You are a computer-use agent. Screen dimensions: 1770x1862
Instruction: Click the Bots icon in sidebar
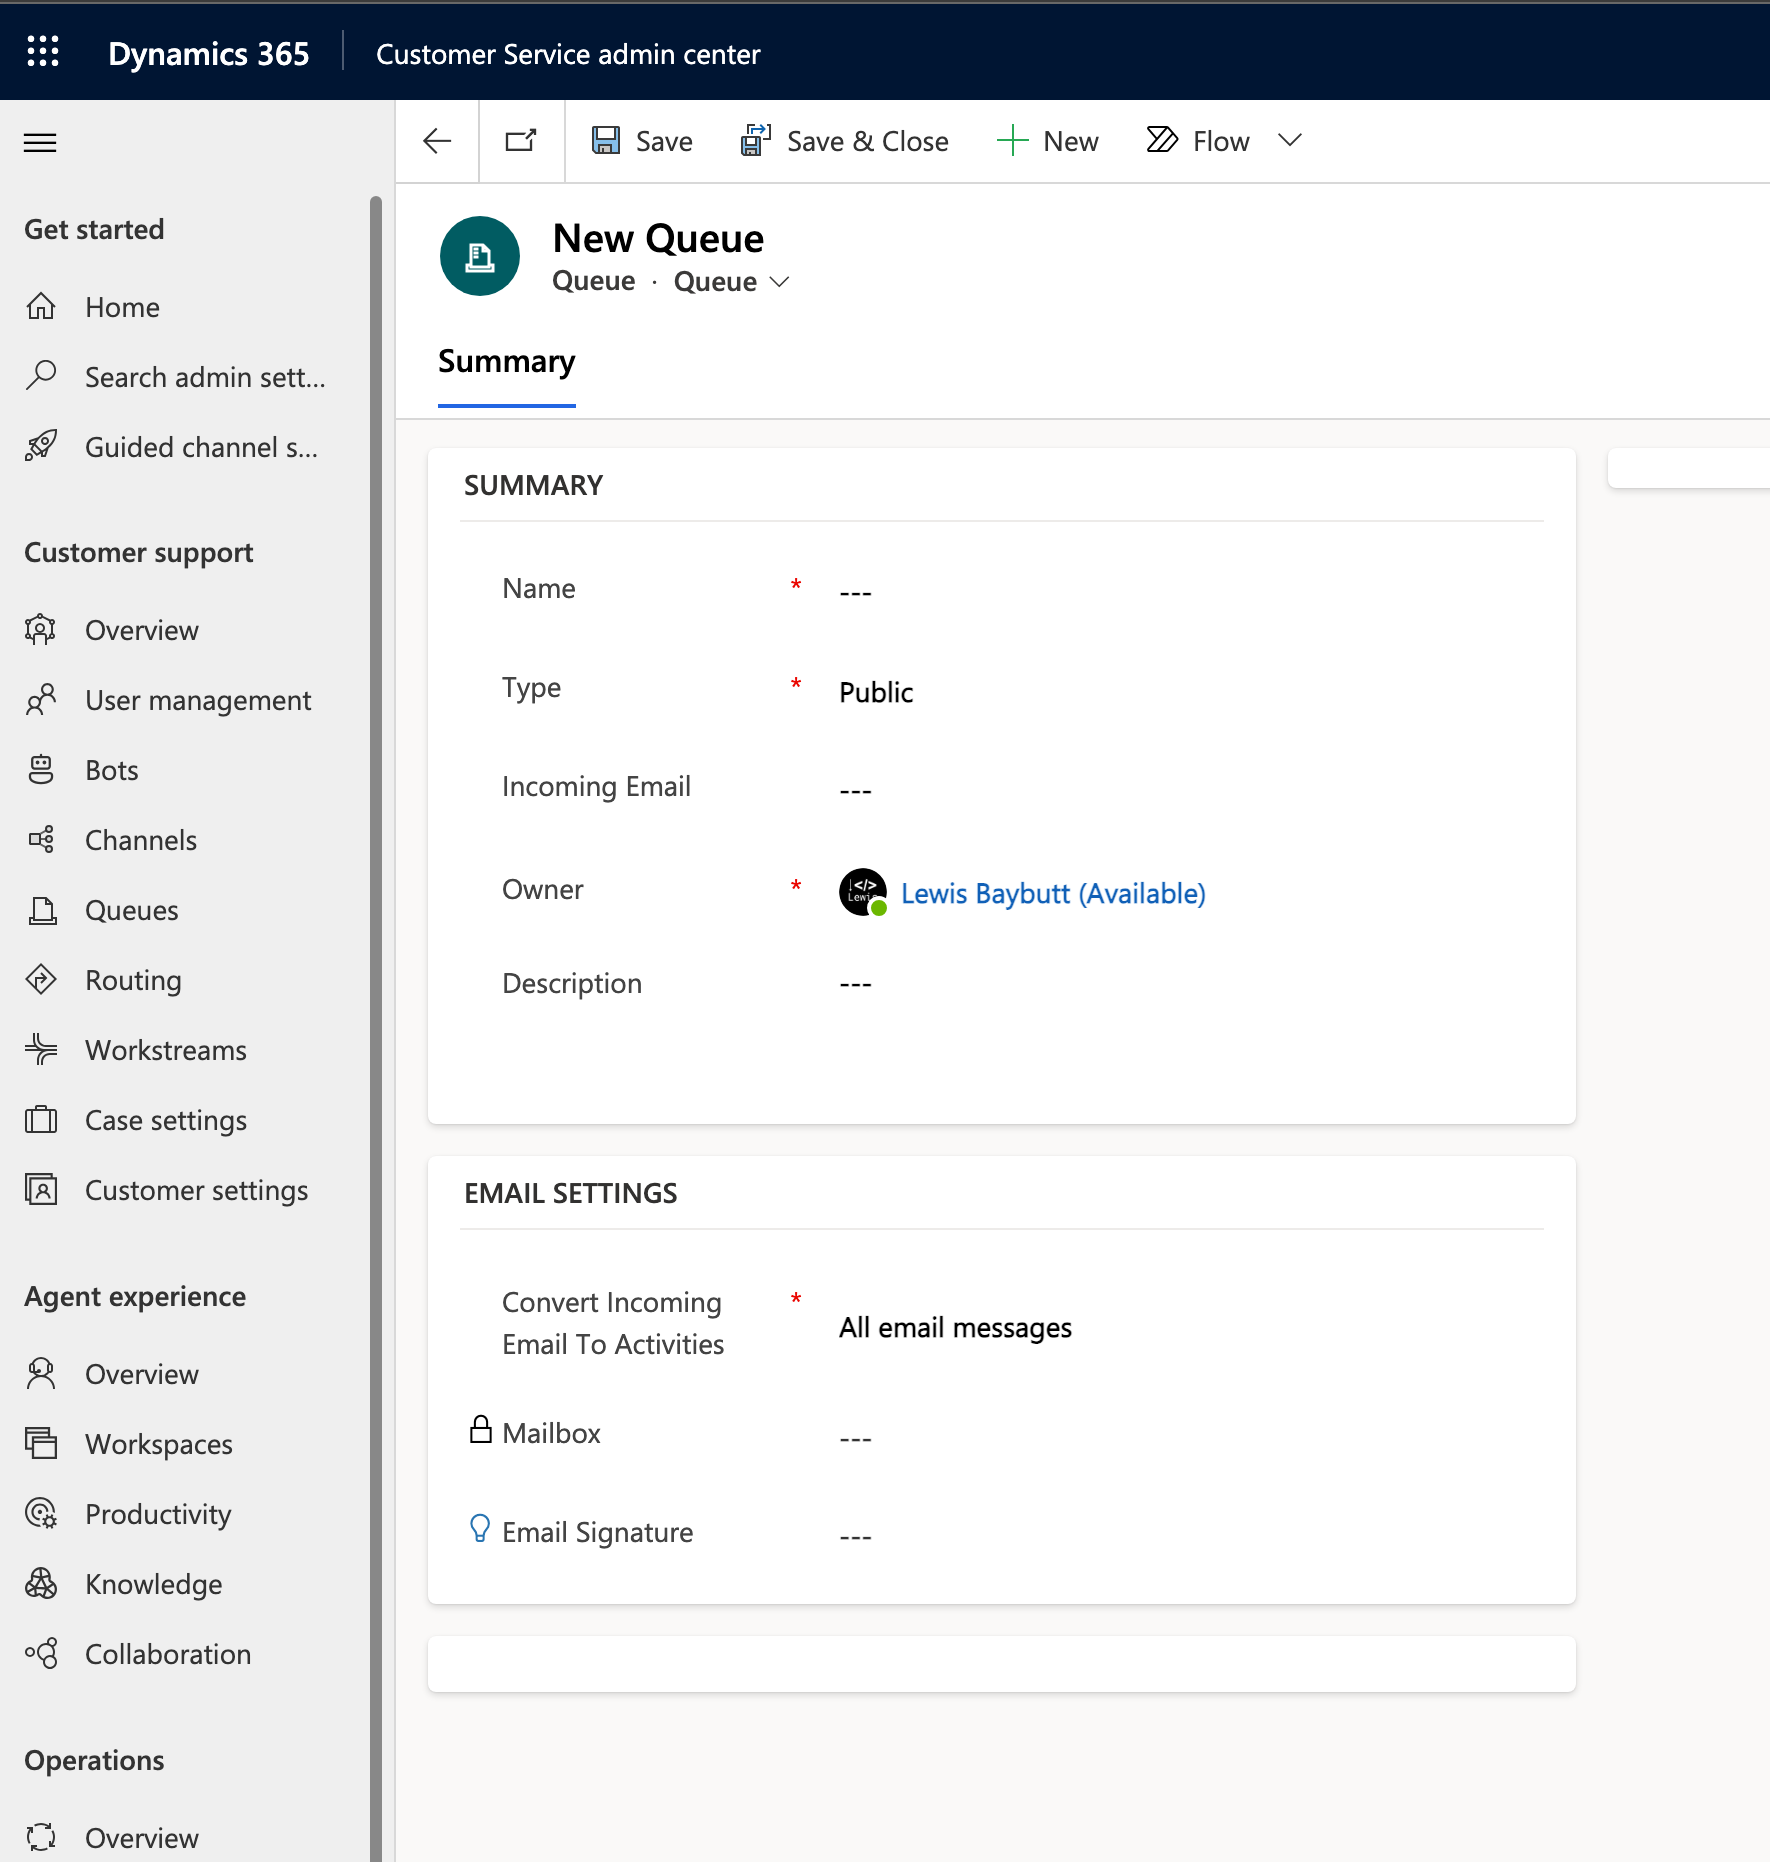tap(41, 770)
